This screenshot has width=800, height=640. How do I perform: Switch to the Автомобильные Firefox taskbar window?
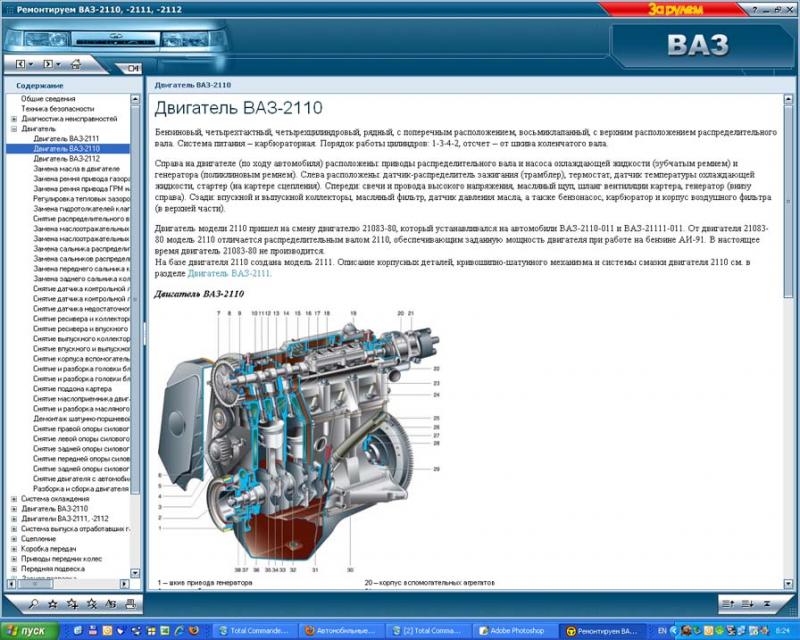coord(341,631)
